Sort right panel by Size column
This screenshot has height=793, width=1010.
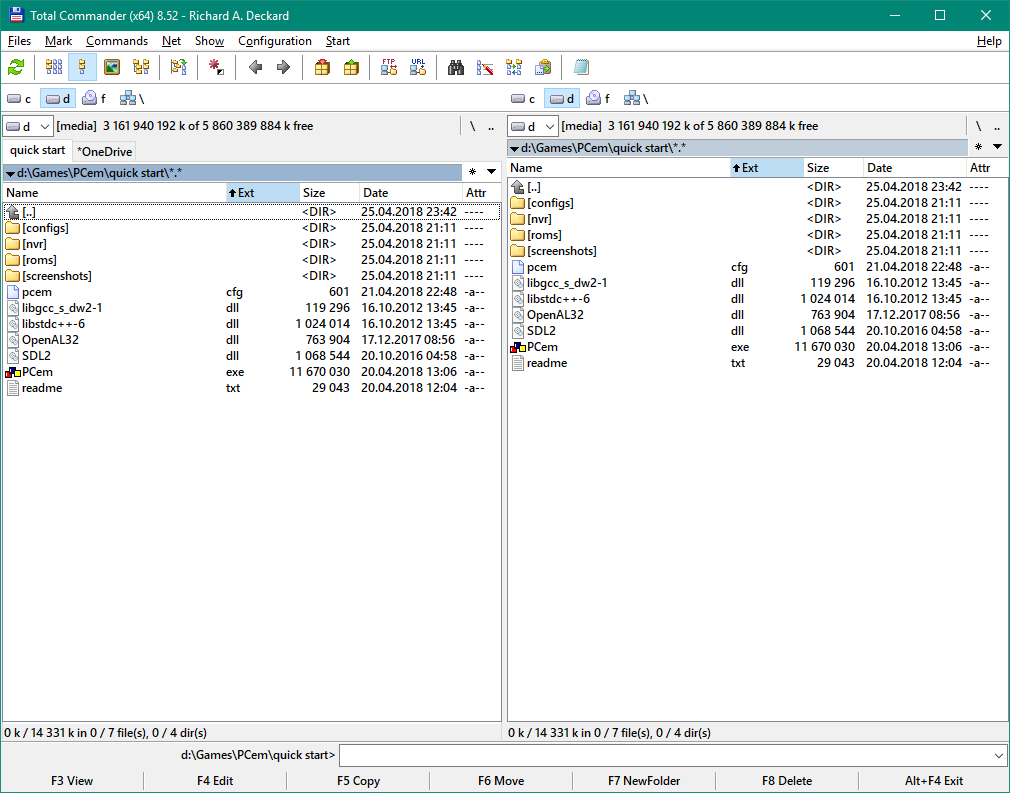831,168
